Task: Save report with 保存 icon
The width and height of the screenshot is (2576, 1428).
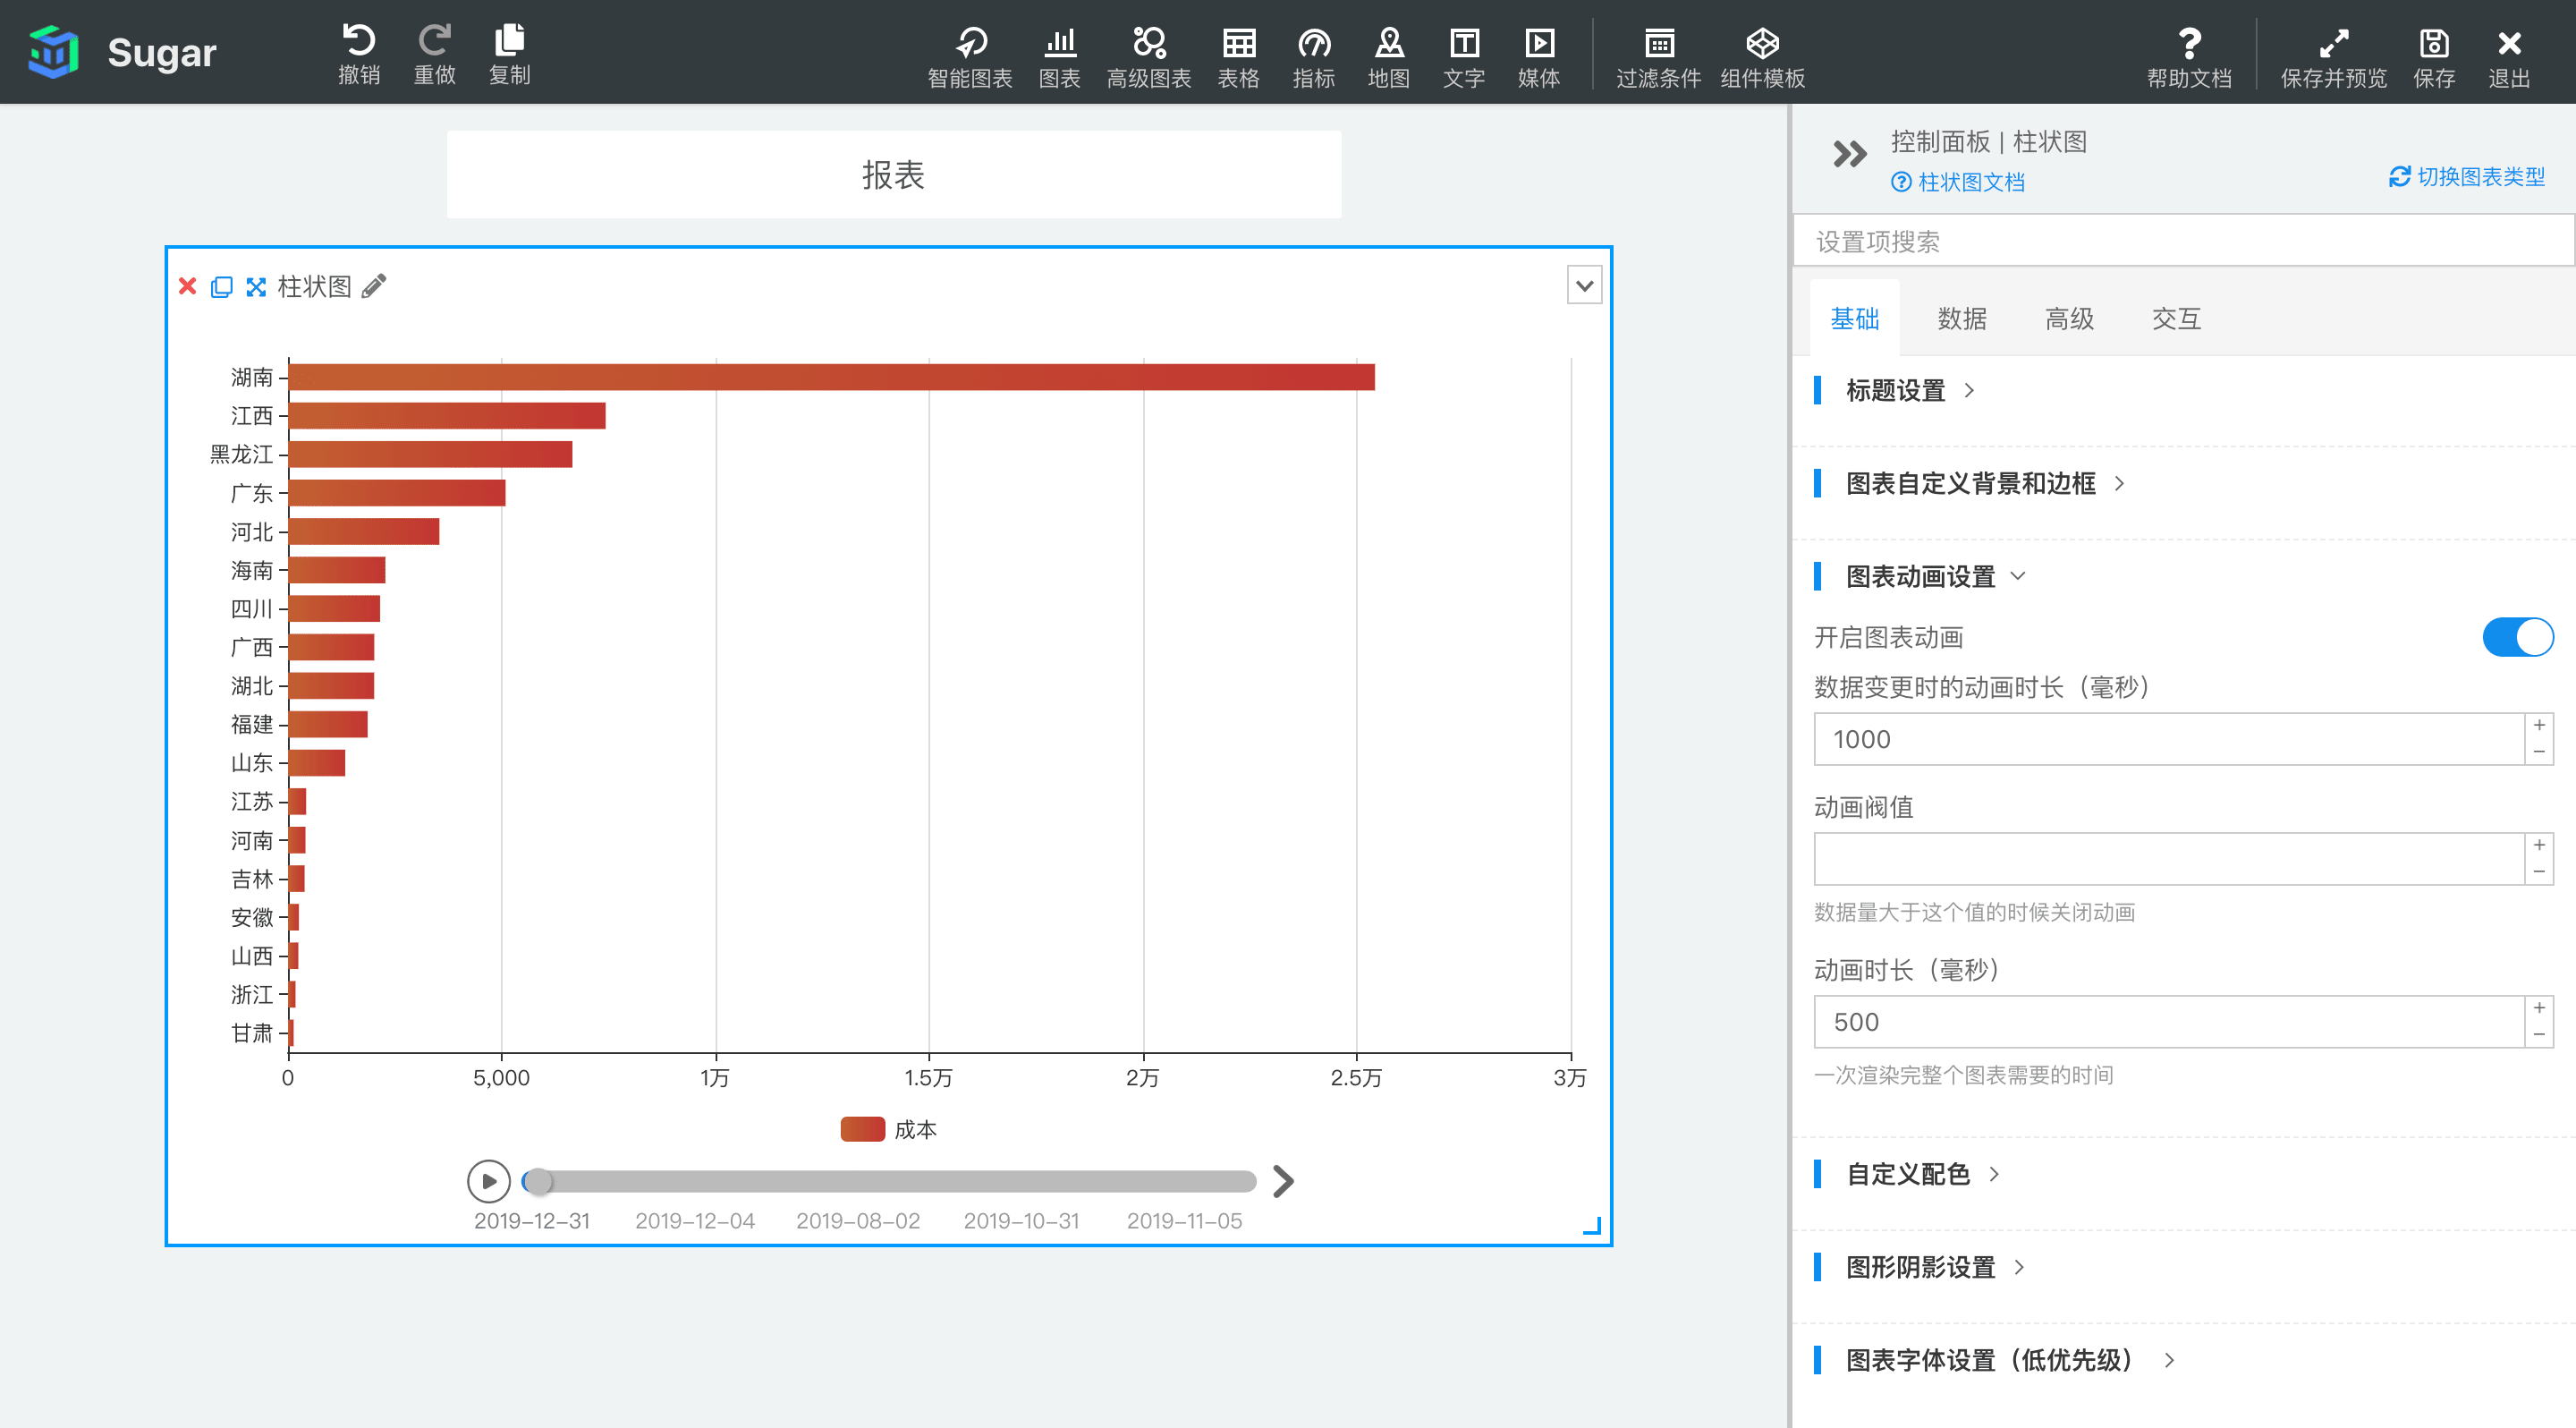Action: 2434,57
